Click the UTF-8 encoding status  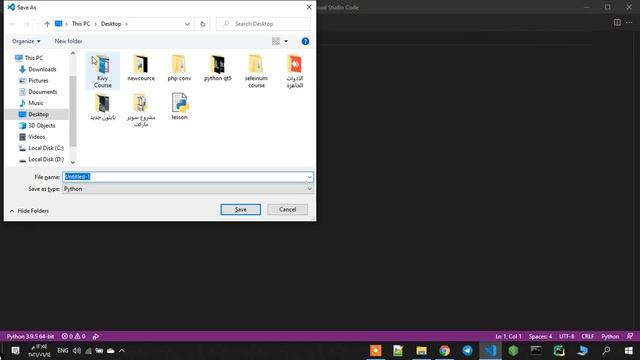click(567, 336)
